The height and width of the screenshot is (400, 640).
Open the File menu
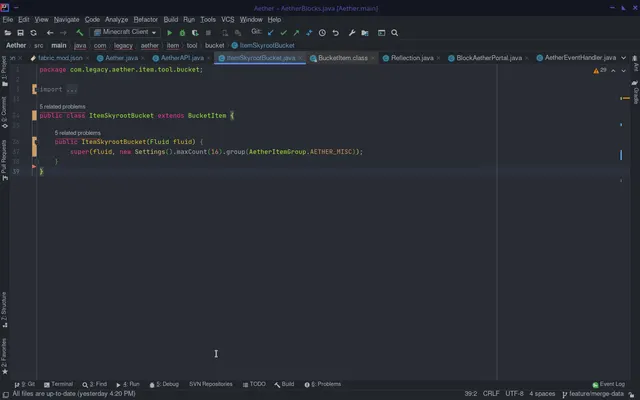pos(8,20)
